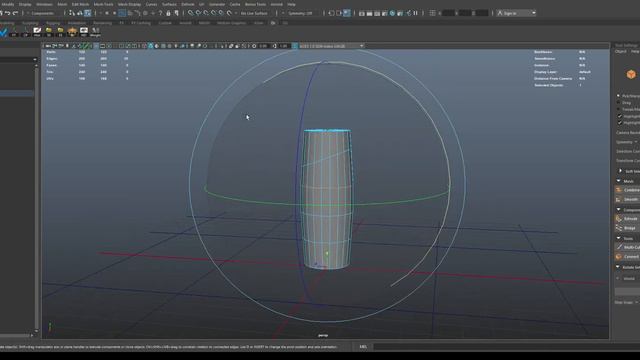Screen dimensions: 640x360
Task: Click the Connect tool
Action: [x=628, y=257]
